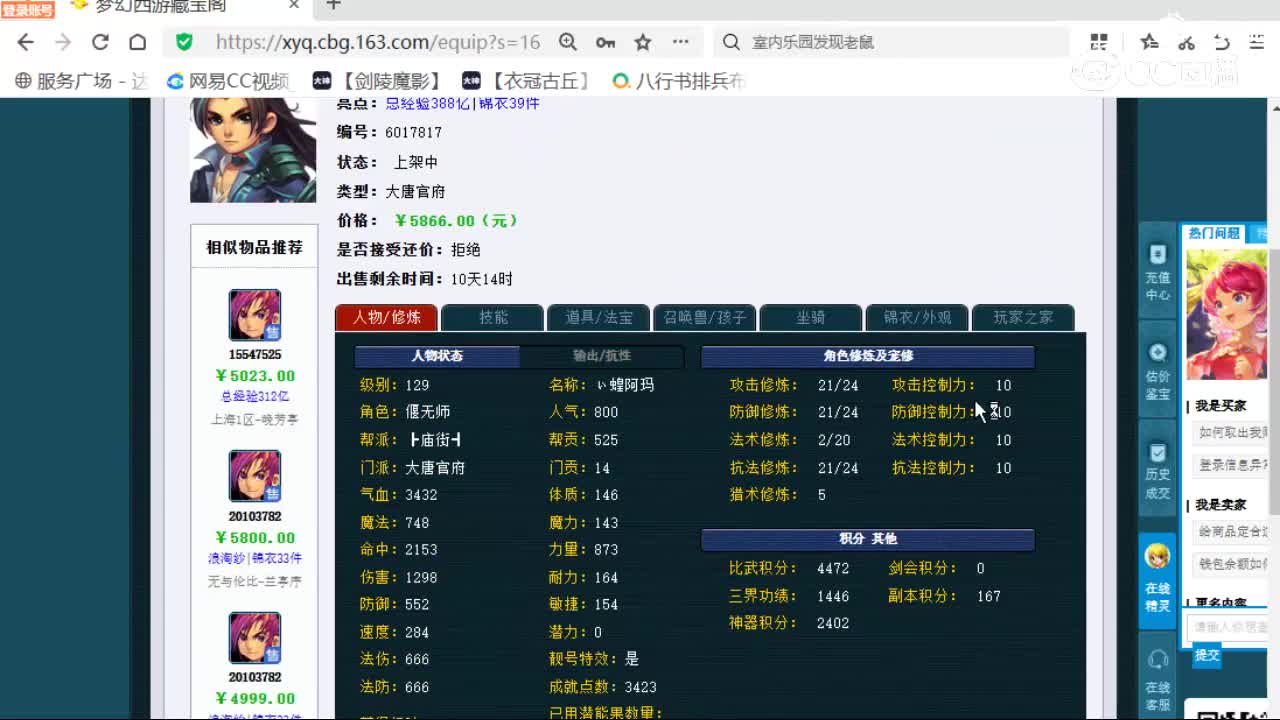Open the 给商品定合适 seller help question
1280x720 pixels.
1232,531
